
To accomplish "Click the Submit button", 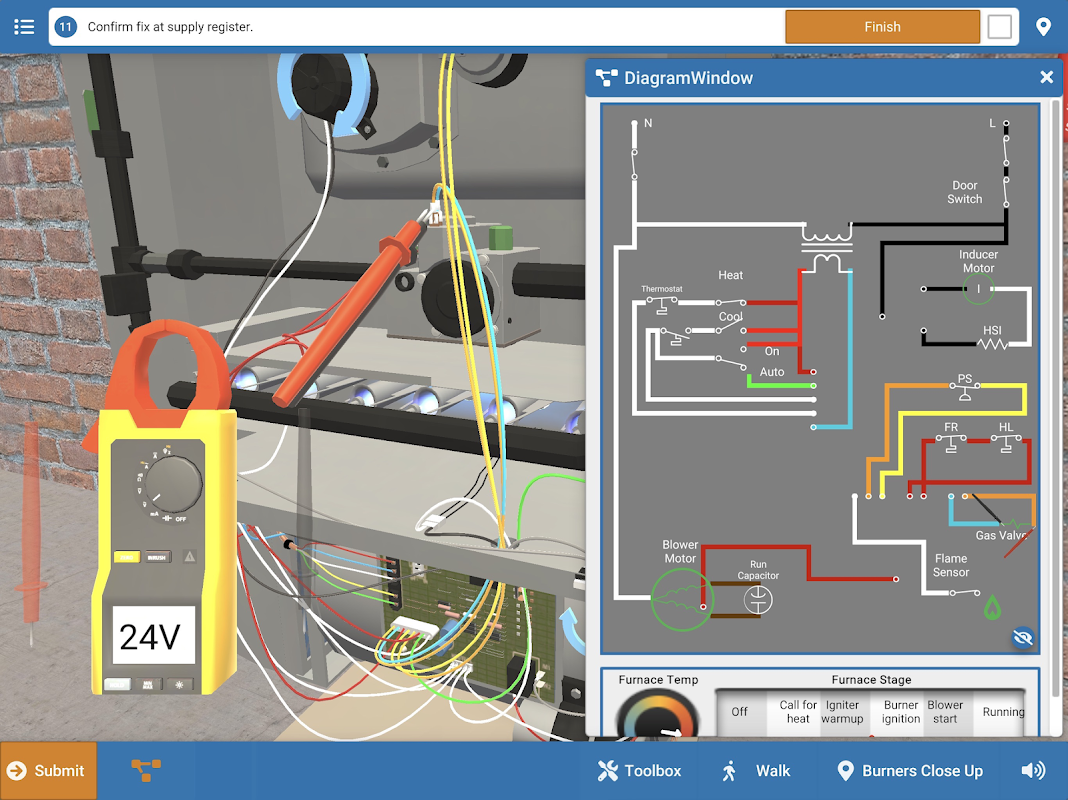I will tap(48, 771).
